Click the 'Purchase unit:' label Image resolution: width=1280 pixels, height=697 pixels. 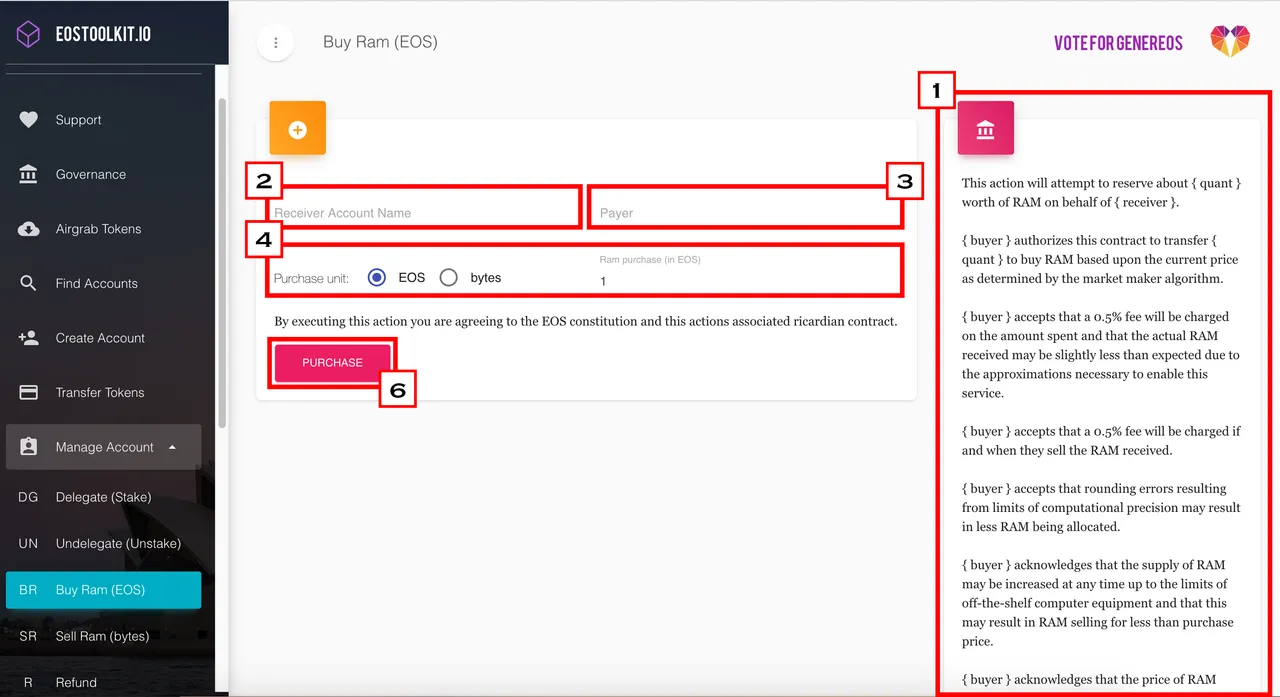tap(311, 278)
